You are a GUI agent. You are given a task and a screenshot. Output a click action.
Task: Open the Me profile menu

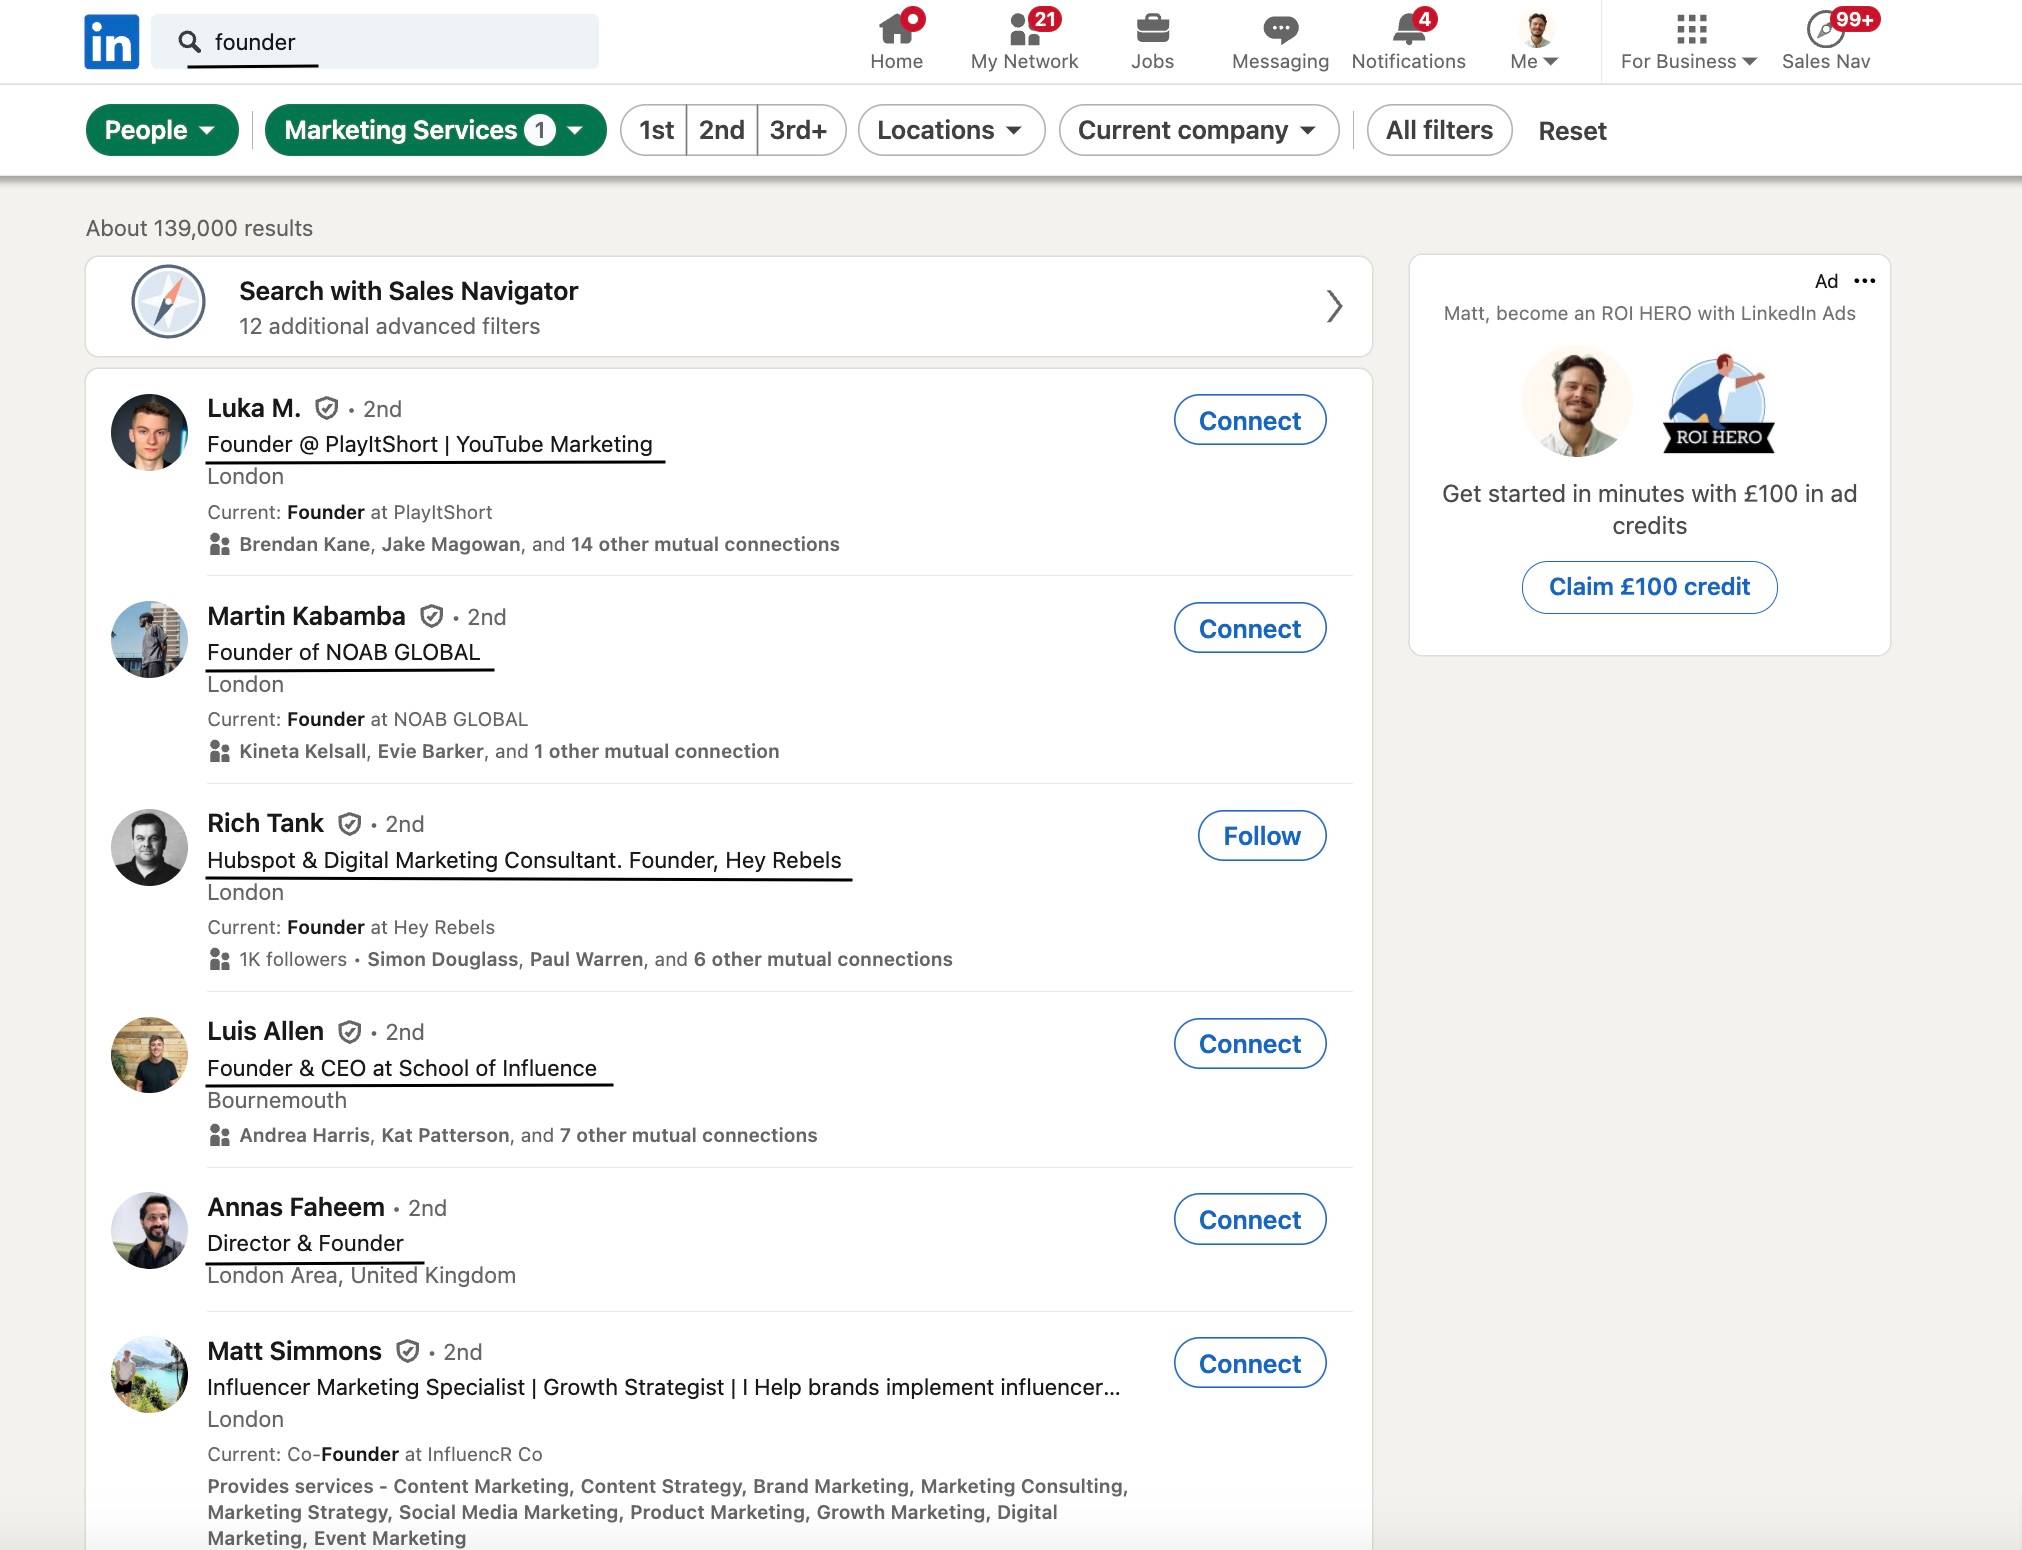click(x=1535, y=42)
